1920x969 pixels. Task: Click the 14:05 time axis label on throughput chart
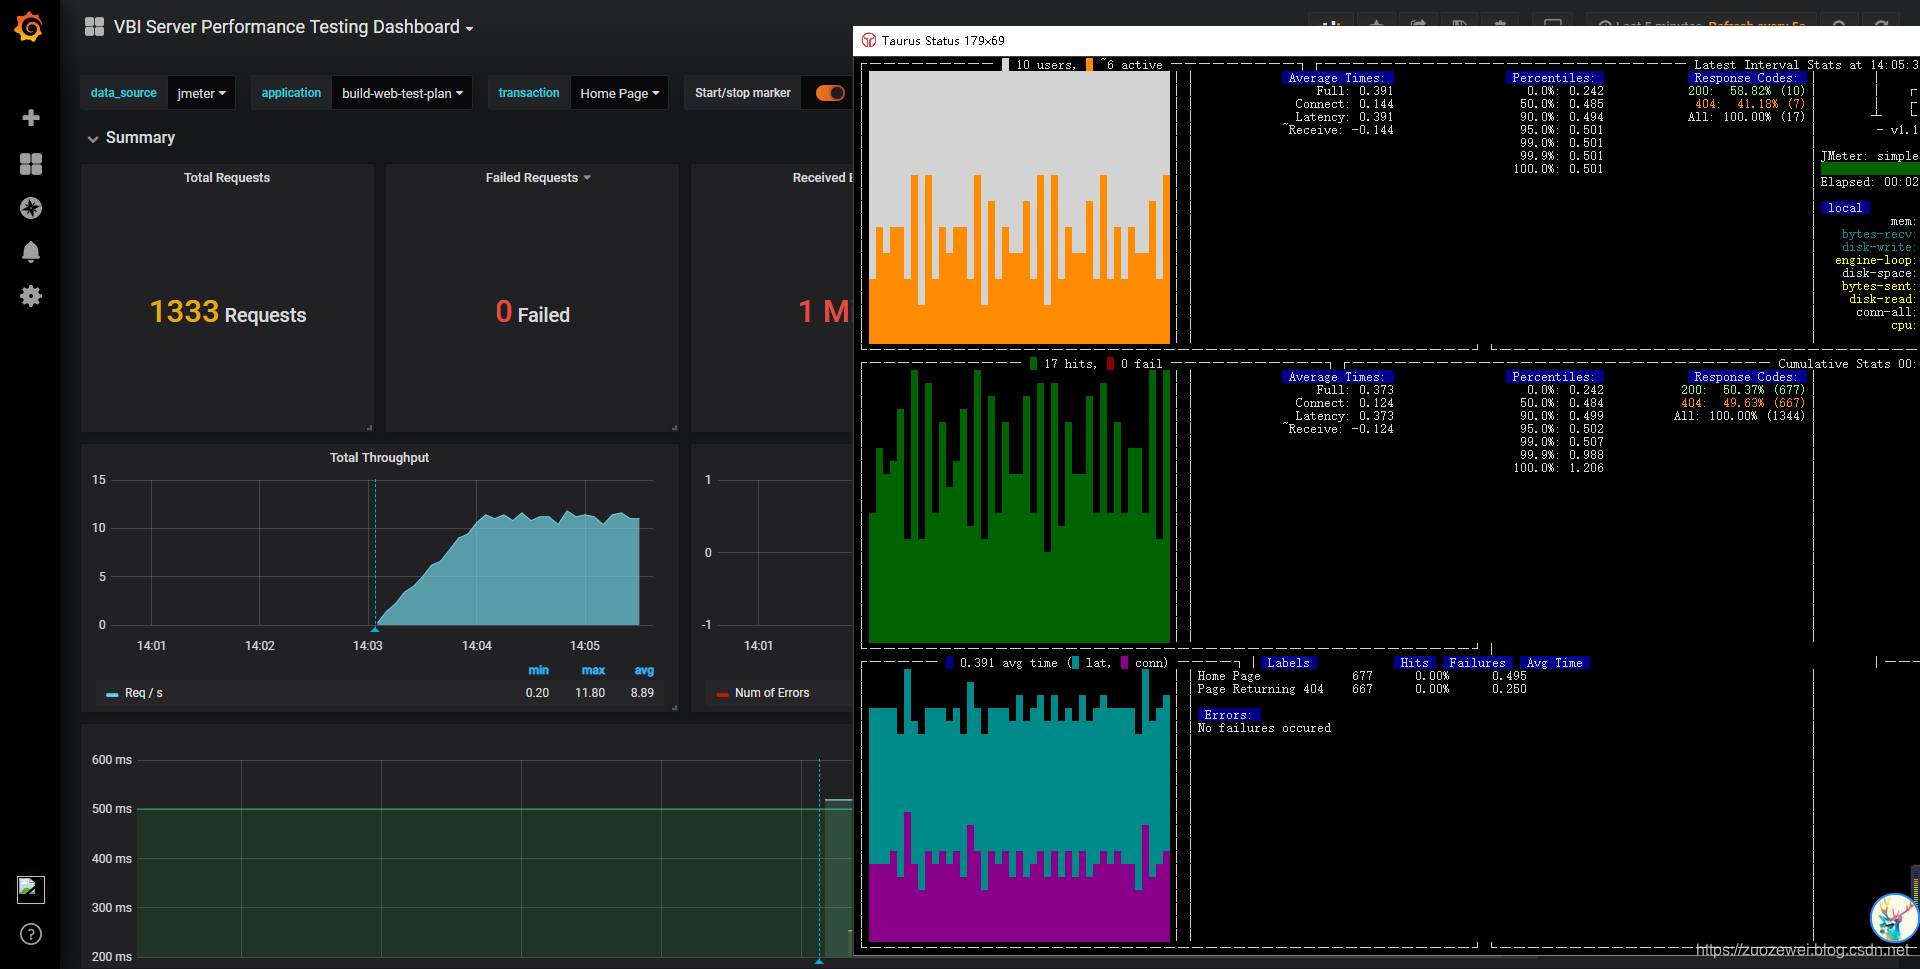click(585, 646)
